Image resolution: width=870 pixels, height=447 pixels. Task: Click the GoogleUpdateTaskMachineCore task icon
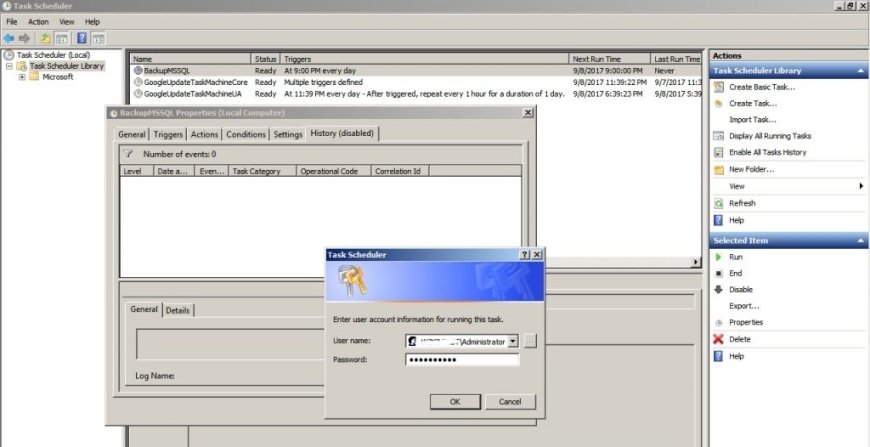pyautogui.click(x=138, y=82)
